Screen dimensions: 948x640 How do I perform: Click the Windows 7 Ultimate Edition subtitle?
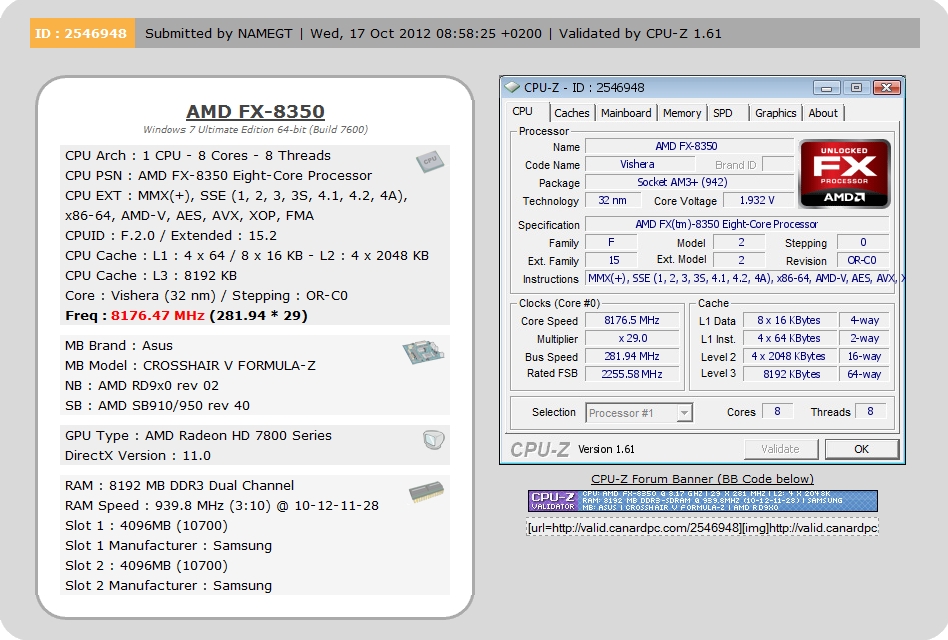255,129
